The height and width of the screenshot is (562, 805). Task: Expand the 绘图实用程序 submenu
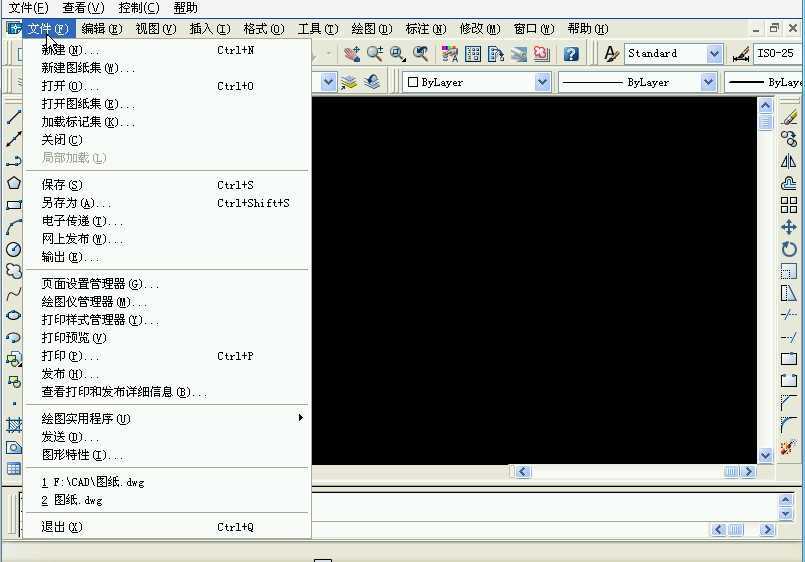(x=167, y=419)
